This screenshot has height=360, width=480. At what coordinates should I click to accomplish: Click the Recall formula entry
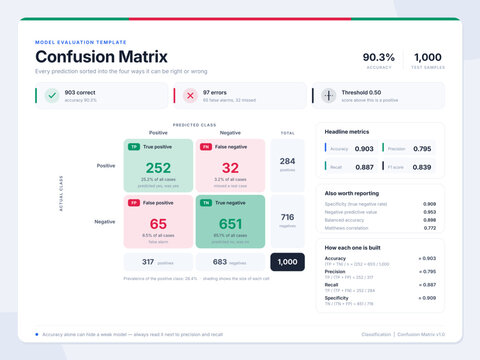[x=380, y=287]
